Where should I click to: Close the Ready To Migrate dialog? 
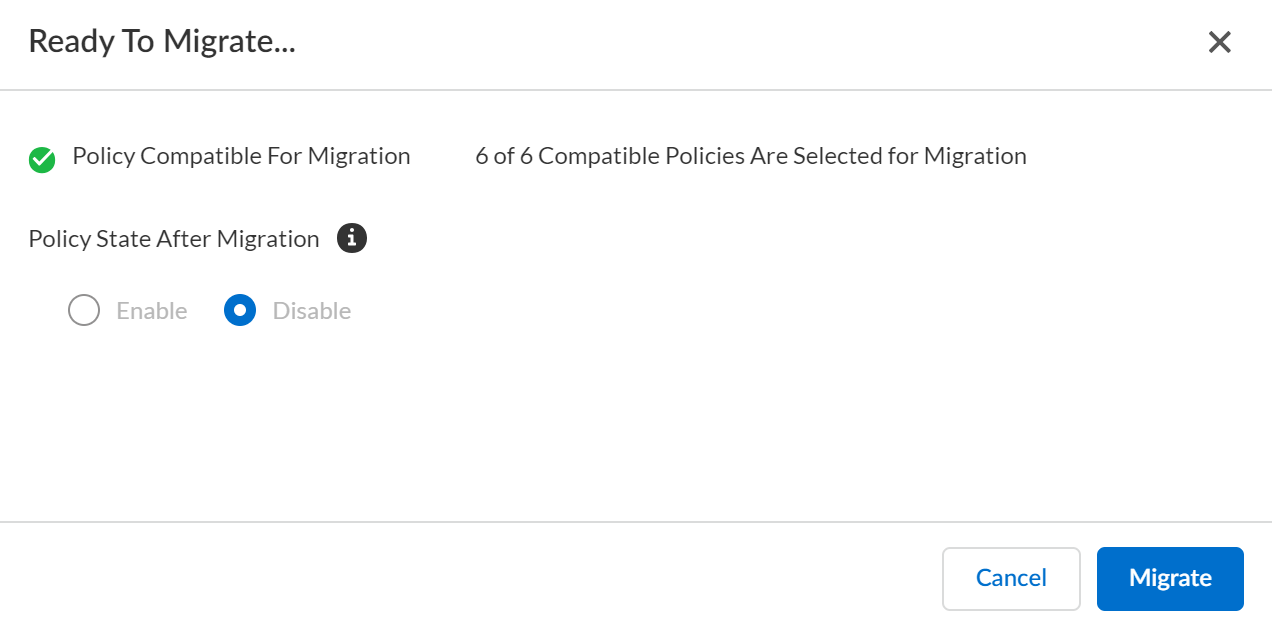click(1219, 42)
